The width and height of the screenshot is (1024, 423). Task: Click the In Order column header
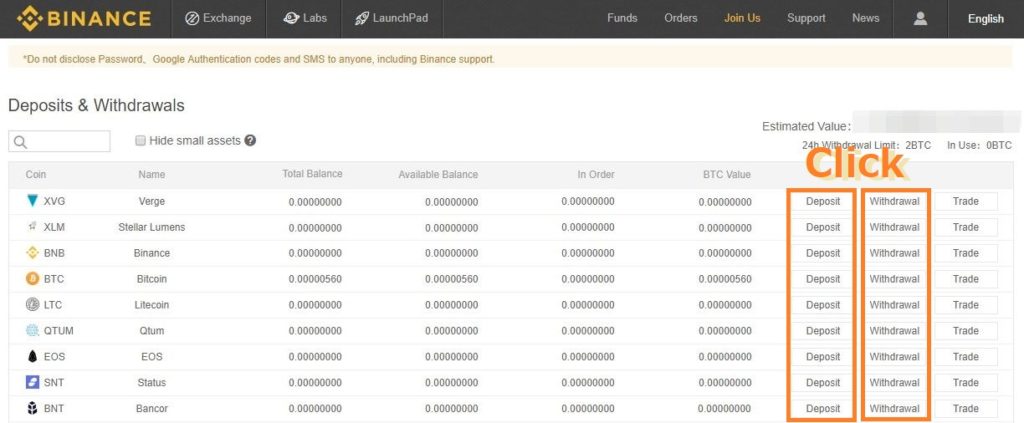(596, 174)
